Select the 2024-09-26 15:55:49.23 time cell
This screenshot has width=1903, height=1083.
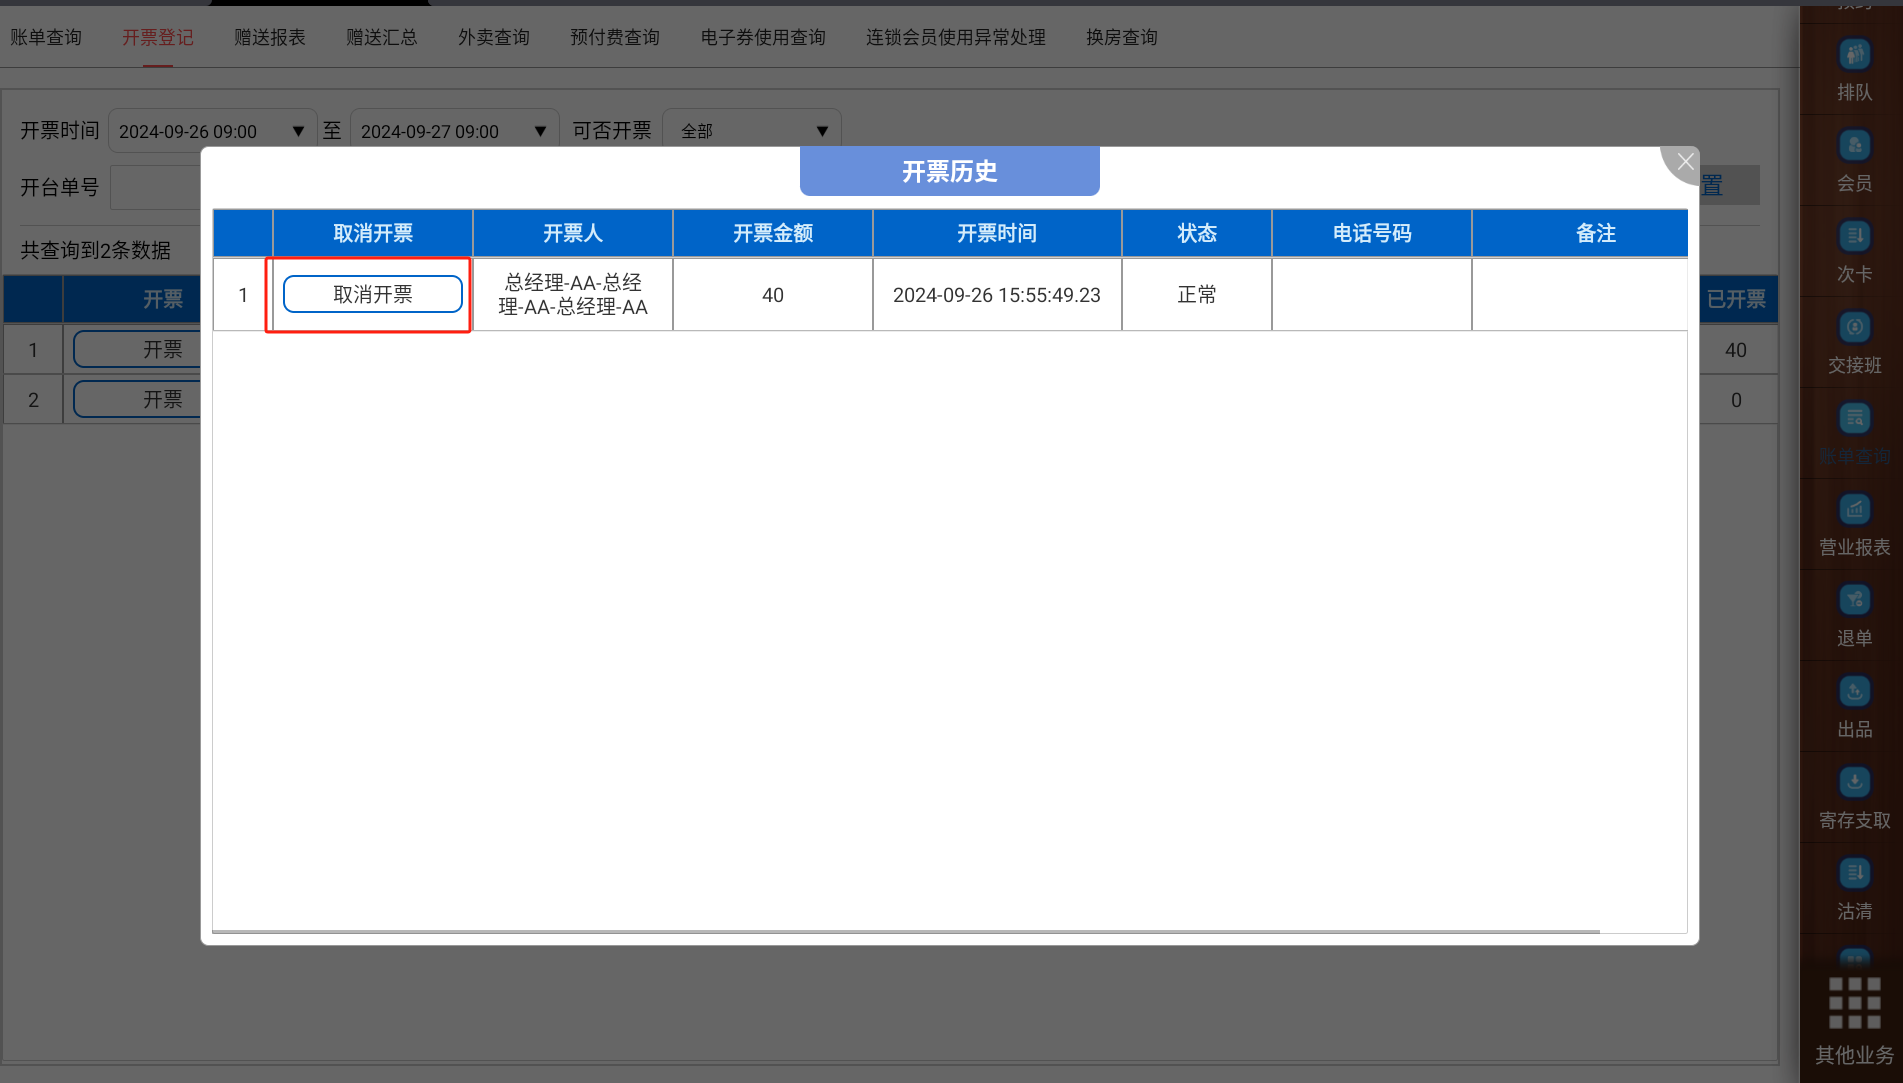[996, 295]
